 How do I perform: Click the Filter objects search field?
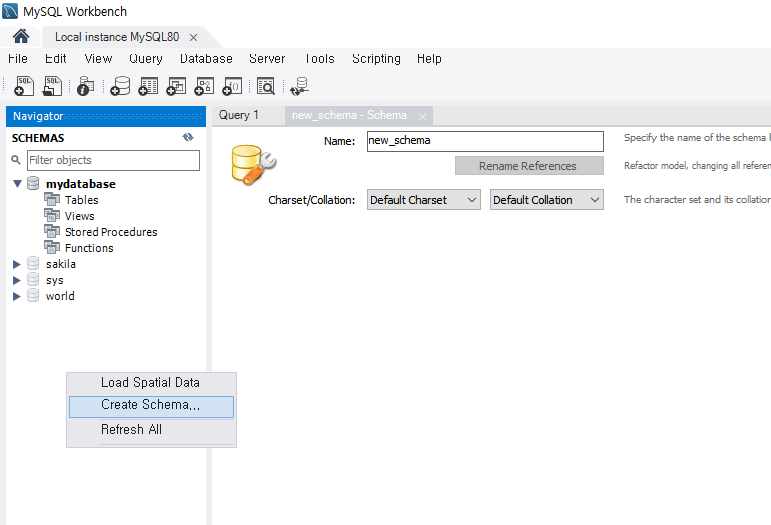click(113, 160)
